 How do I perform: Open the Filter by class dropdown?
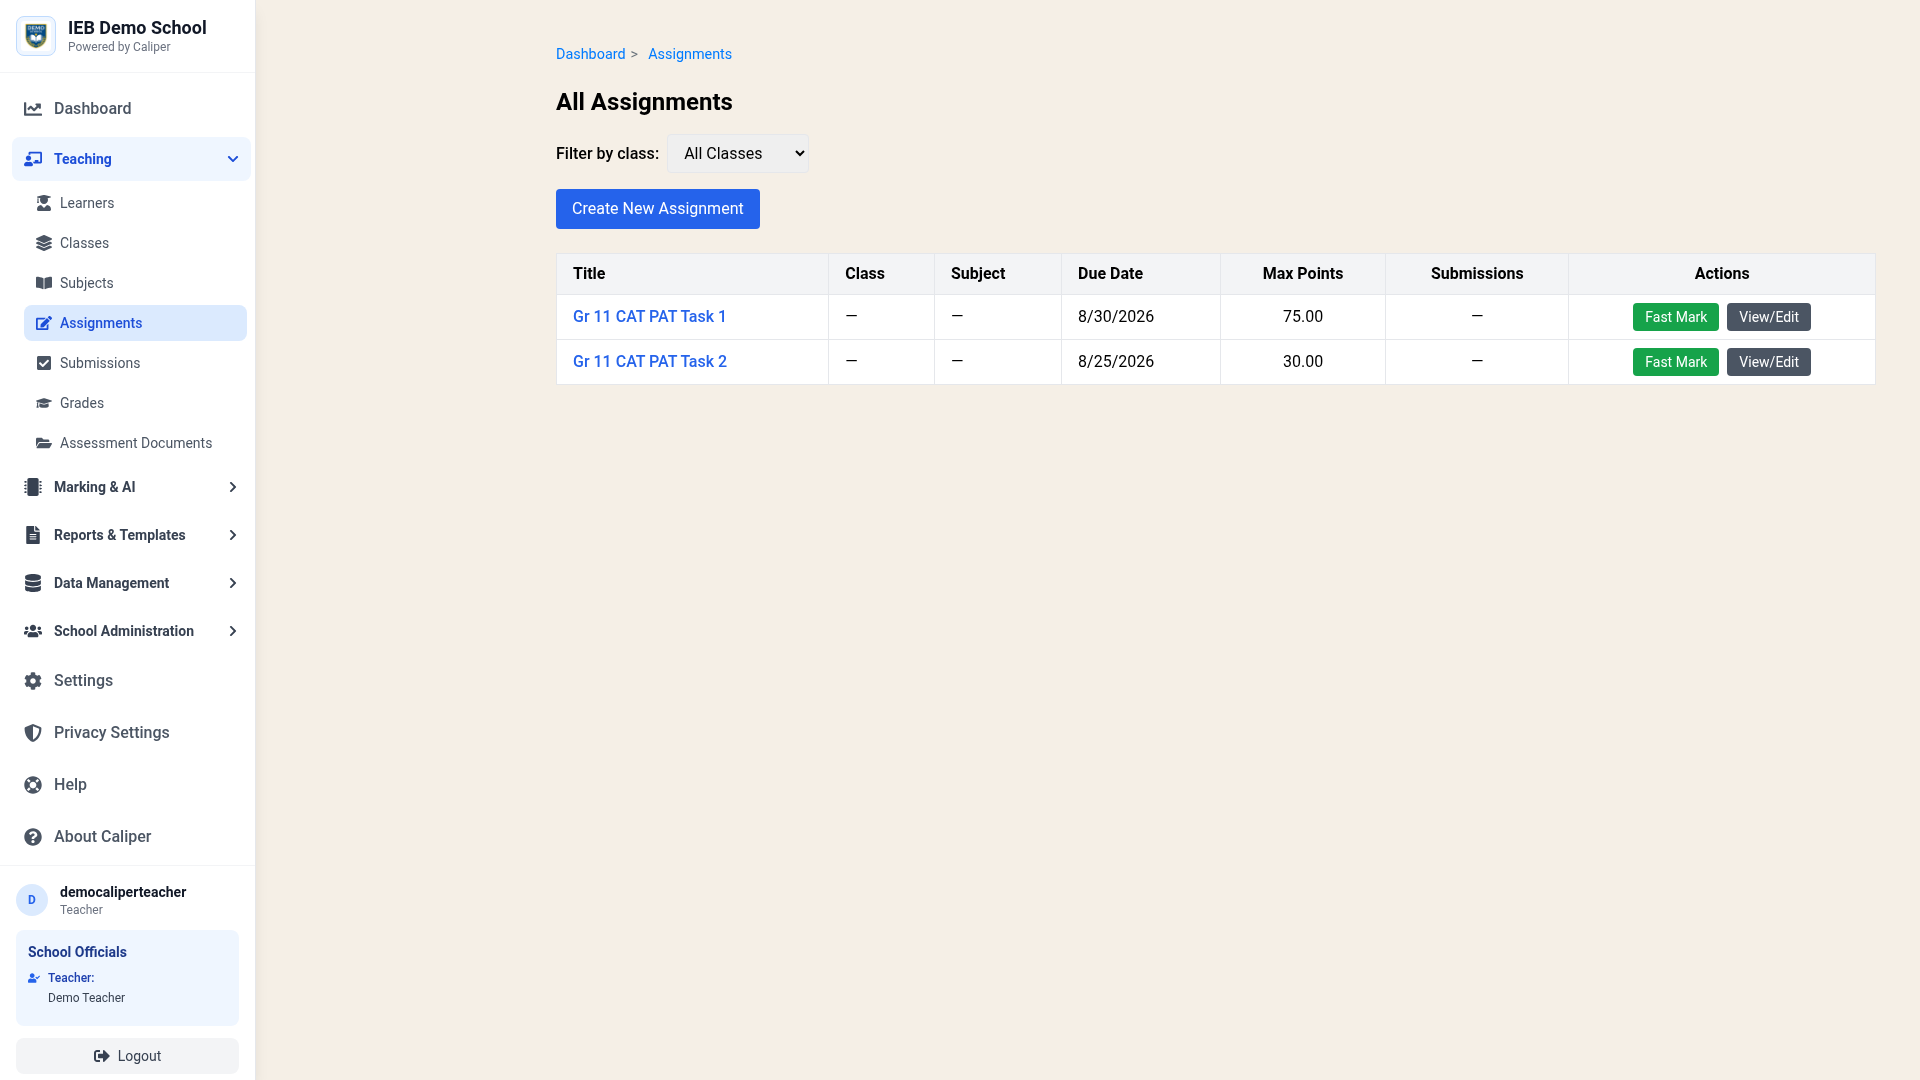tap(738, 154)
